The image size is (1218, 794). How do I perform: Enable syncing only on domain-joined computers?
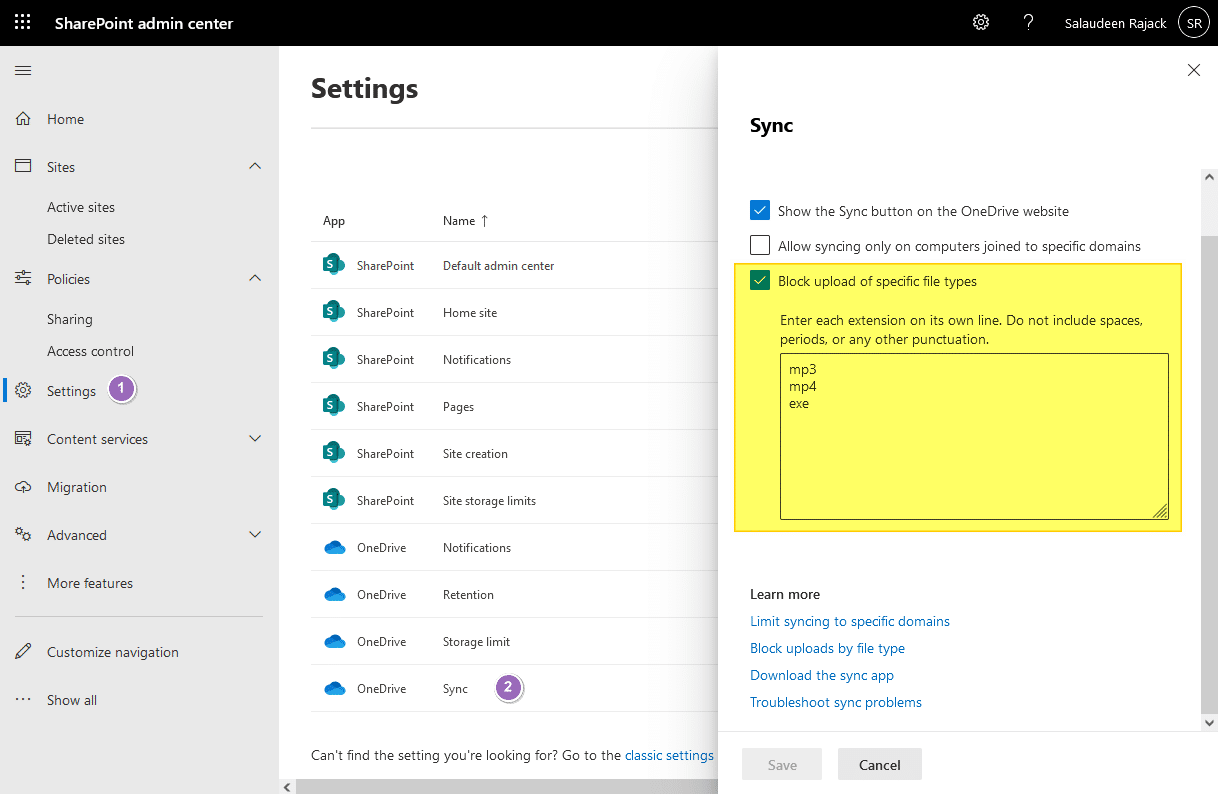click(759, 245)
